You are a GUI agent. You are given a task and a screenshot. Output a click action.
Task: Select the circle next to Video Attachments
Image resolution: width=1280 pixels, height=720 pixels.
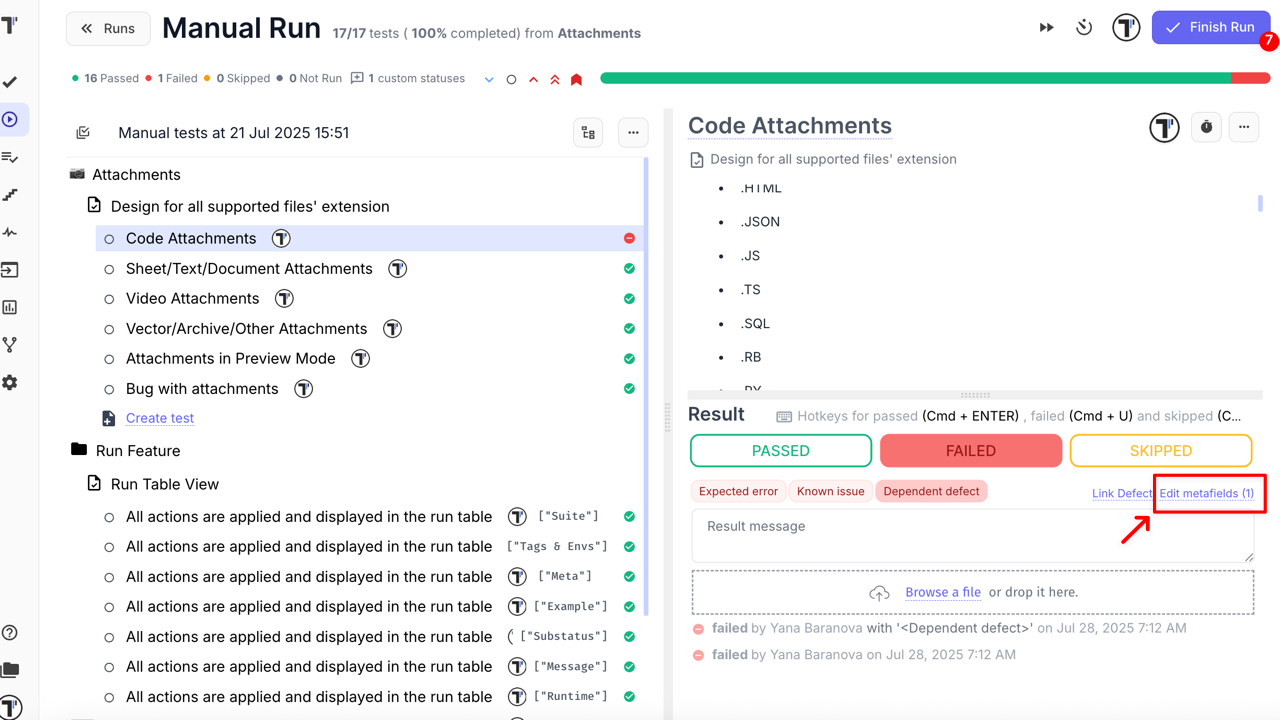point(110,299)
